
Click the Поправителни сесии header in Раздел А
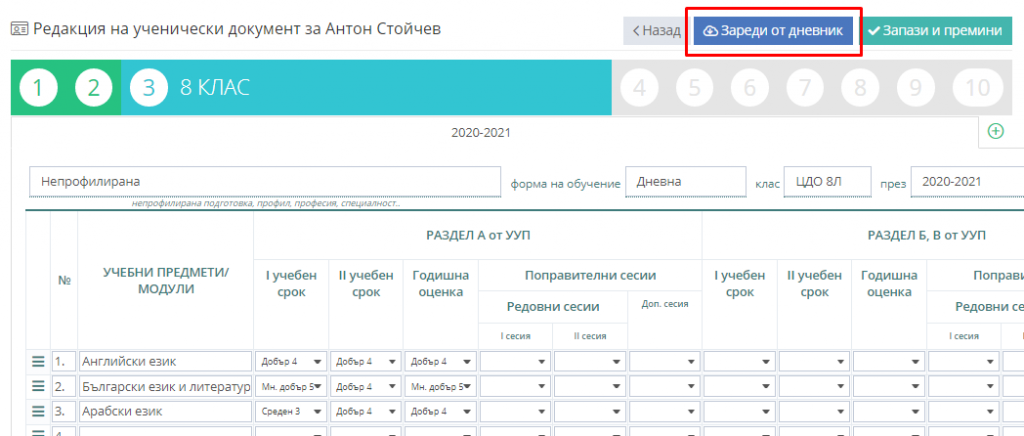click(590, 275)
